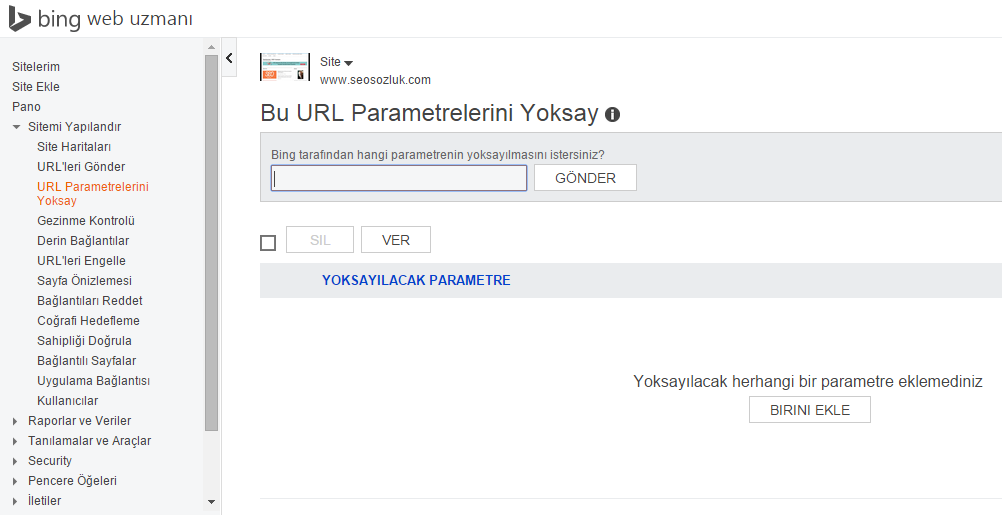Click the info icon beside page title
This screenshot has height=515, width=1002.
point(613,114)
